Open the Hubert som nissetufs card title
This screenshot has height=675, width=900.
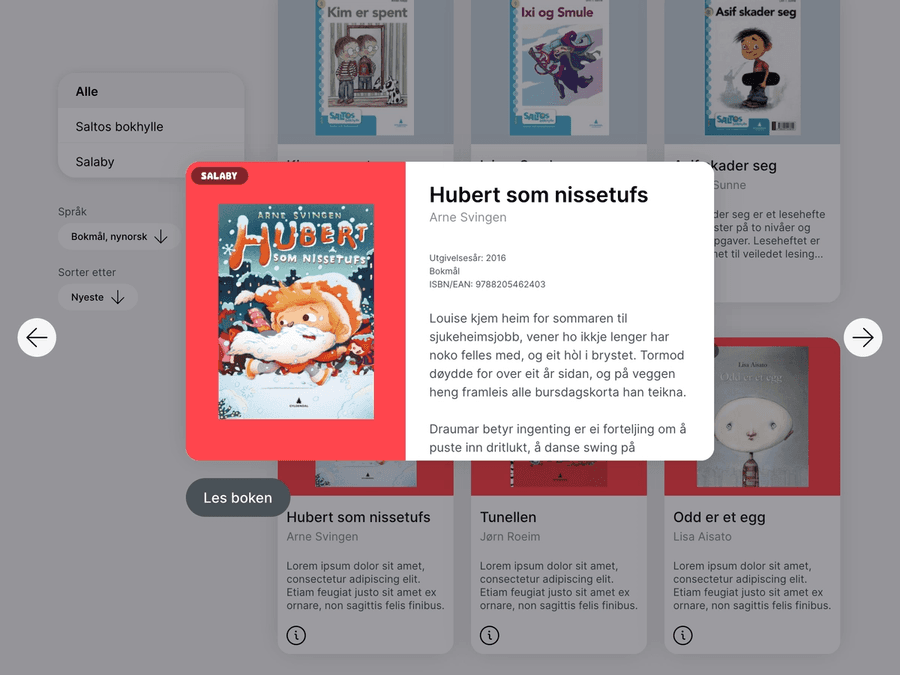click(358, 517)
